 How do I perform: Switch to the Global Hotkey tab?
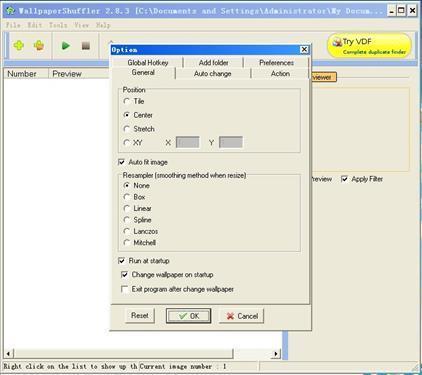coord(148,62)
